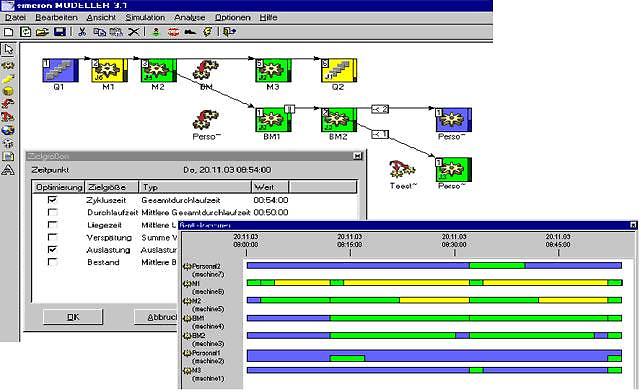Viewport: 641px width, 392px height.
Task: Open the Simulation menu
Action: click(x=145, y=18)
